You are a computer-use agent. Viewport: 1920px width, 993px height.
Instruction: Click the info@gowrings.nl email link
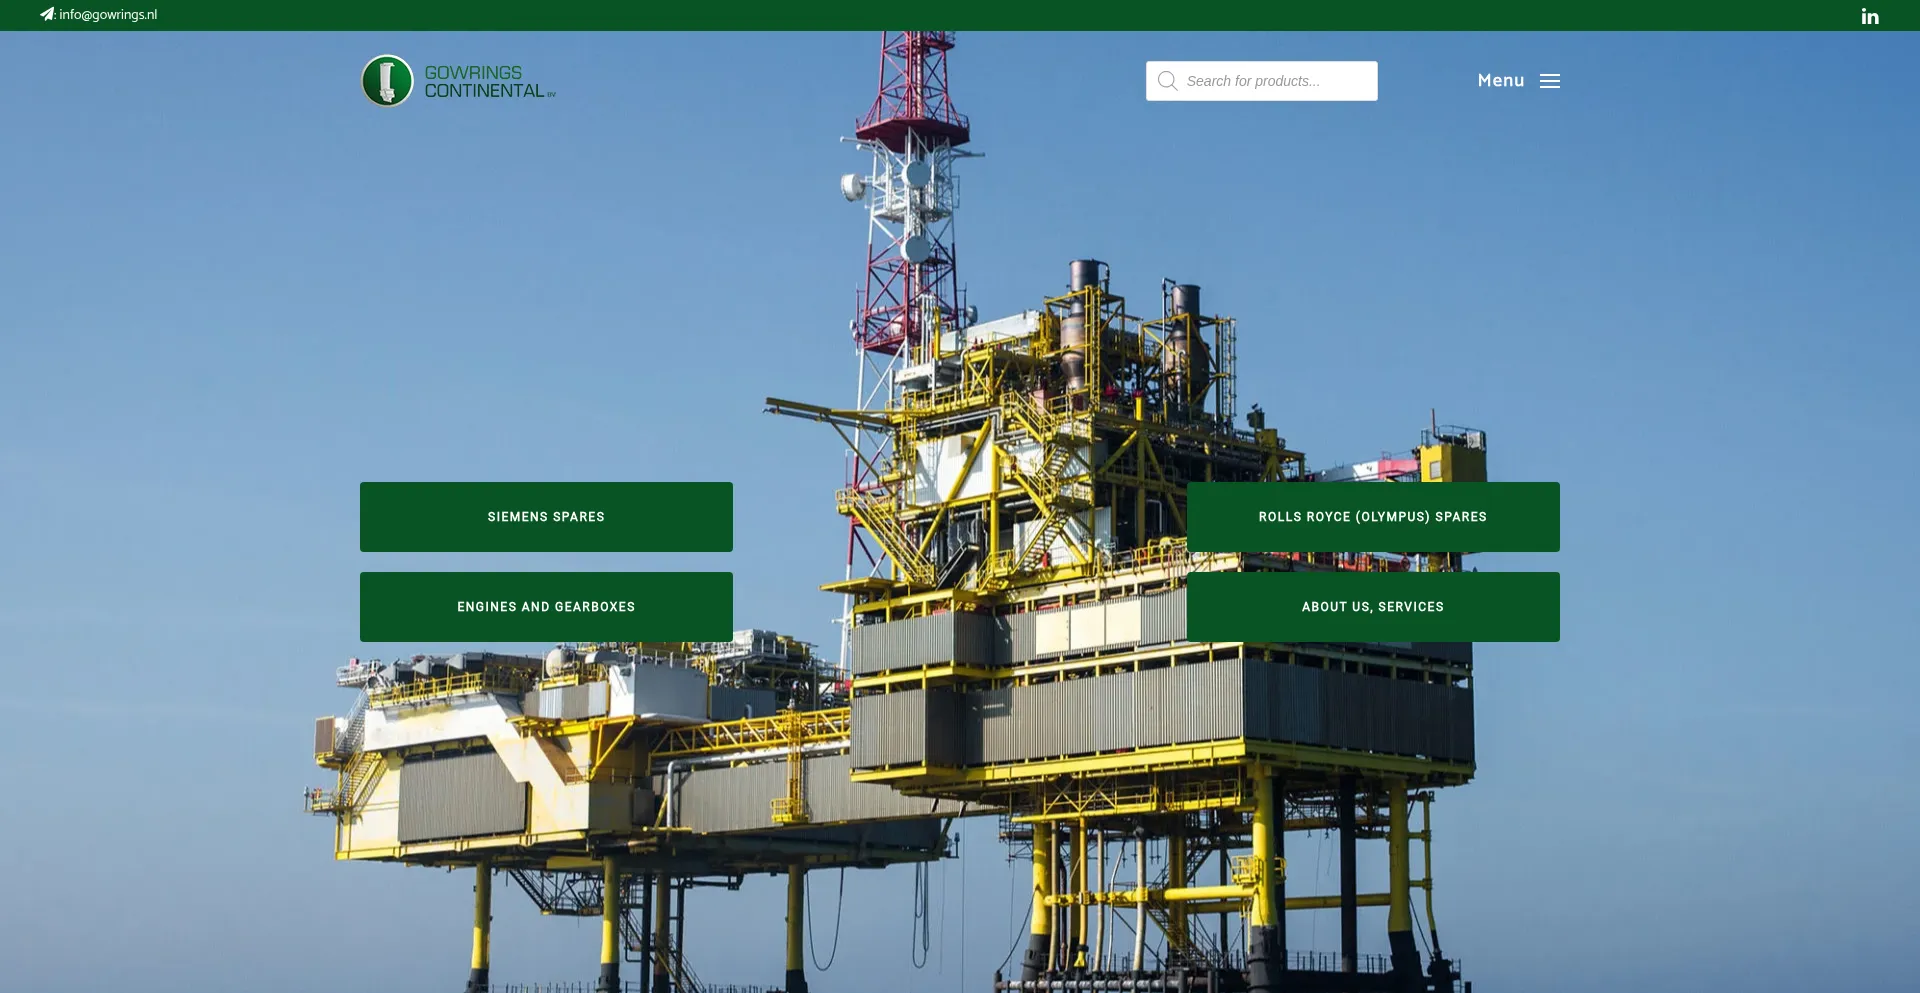(x=108, y=15)
